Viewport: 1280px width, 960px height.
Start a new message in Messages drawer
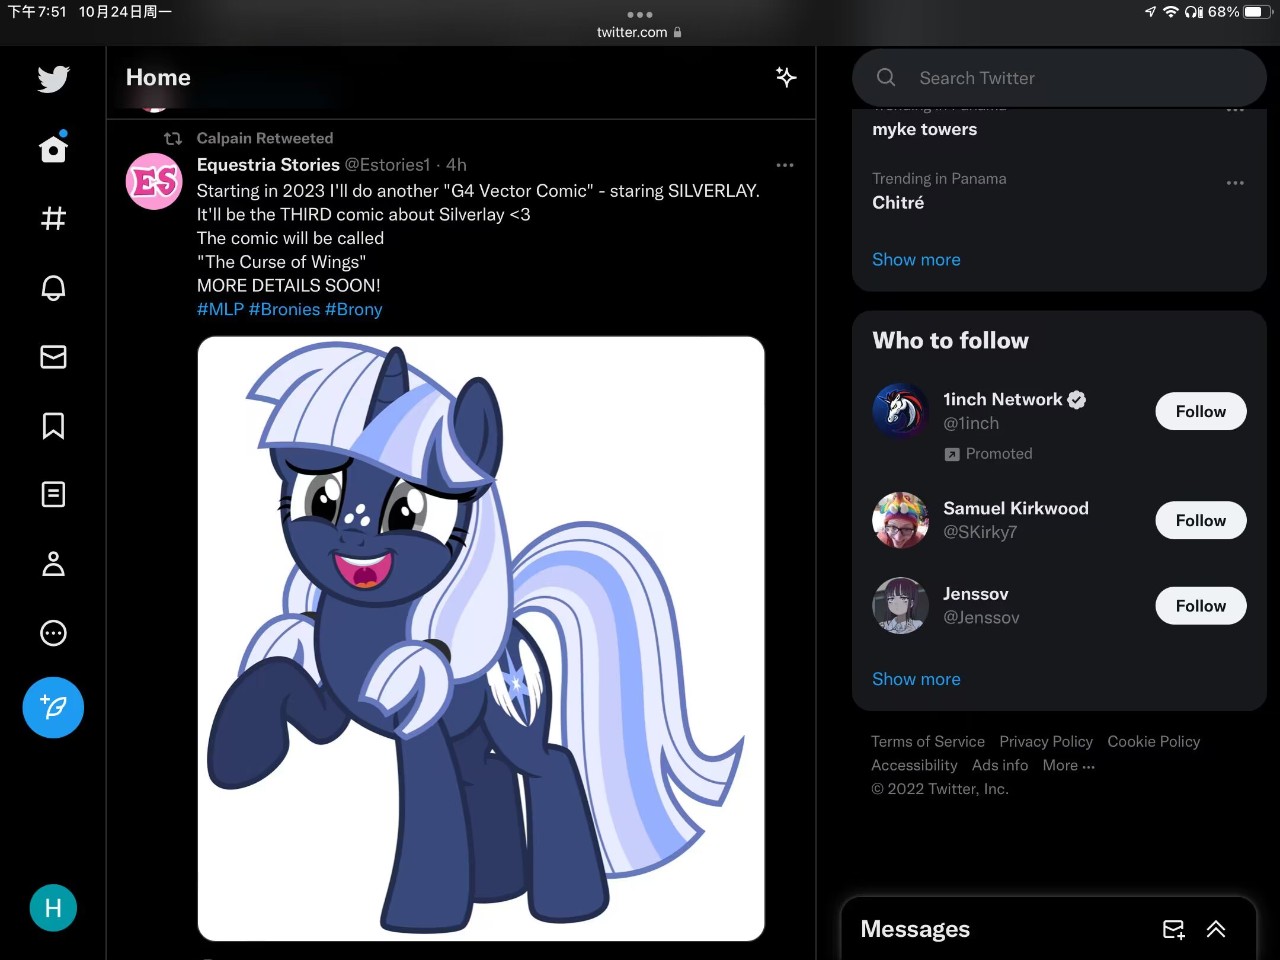tap(1174, 929)
